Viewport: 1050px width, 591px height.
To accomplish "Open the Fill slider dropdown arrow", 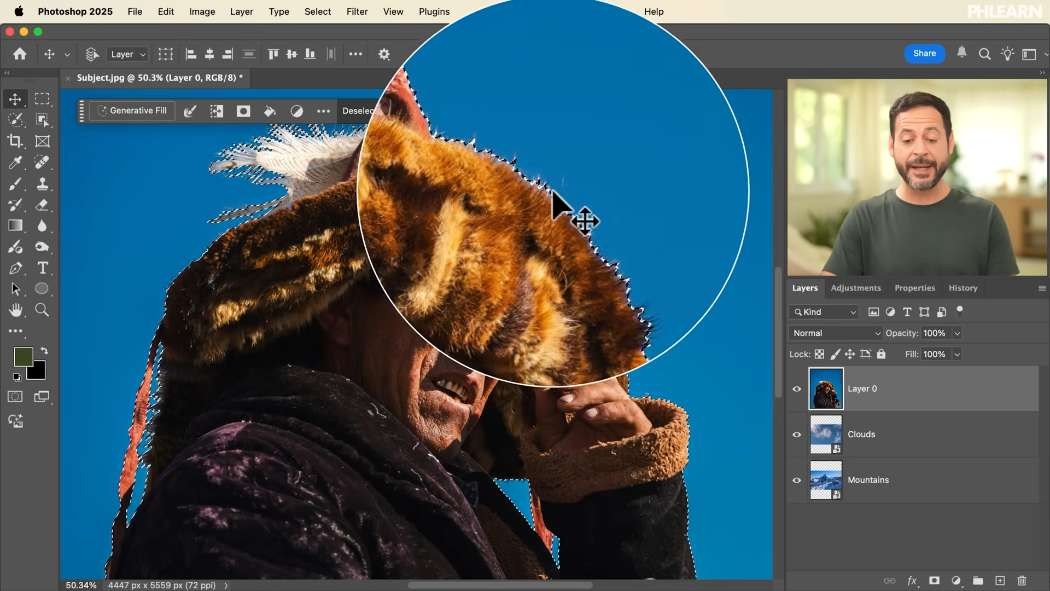I will click(x=957, y=354).
